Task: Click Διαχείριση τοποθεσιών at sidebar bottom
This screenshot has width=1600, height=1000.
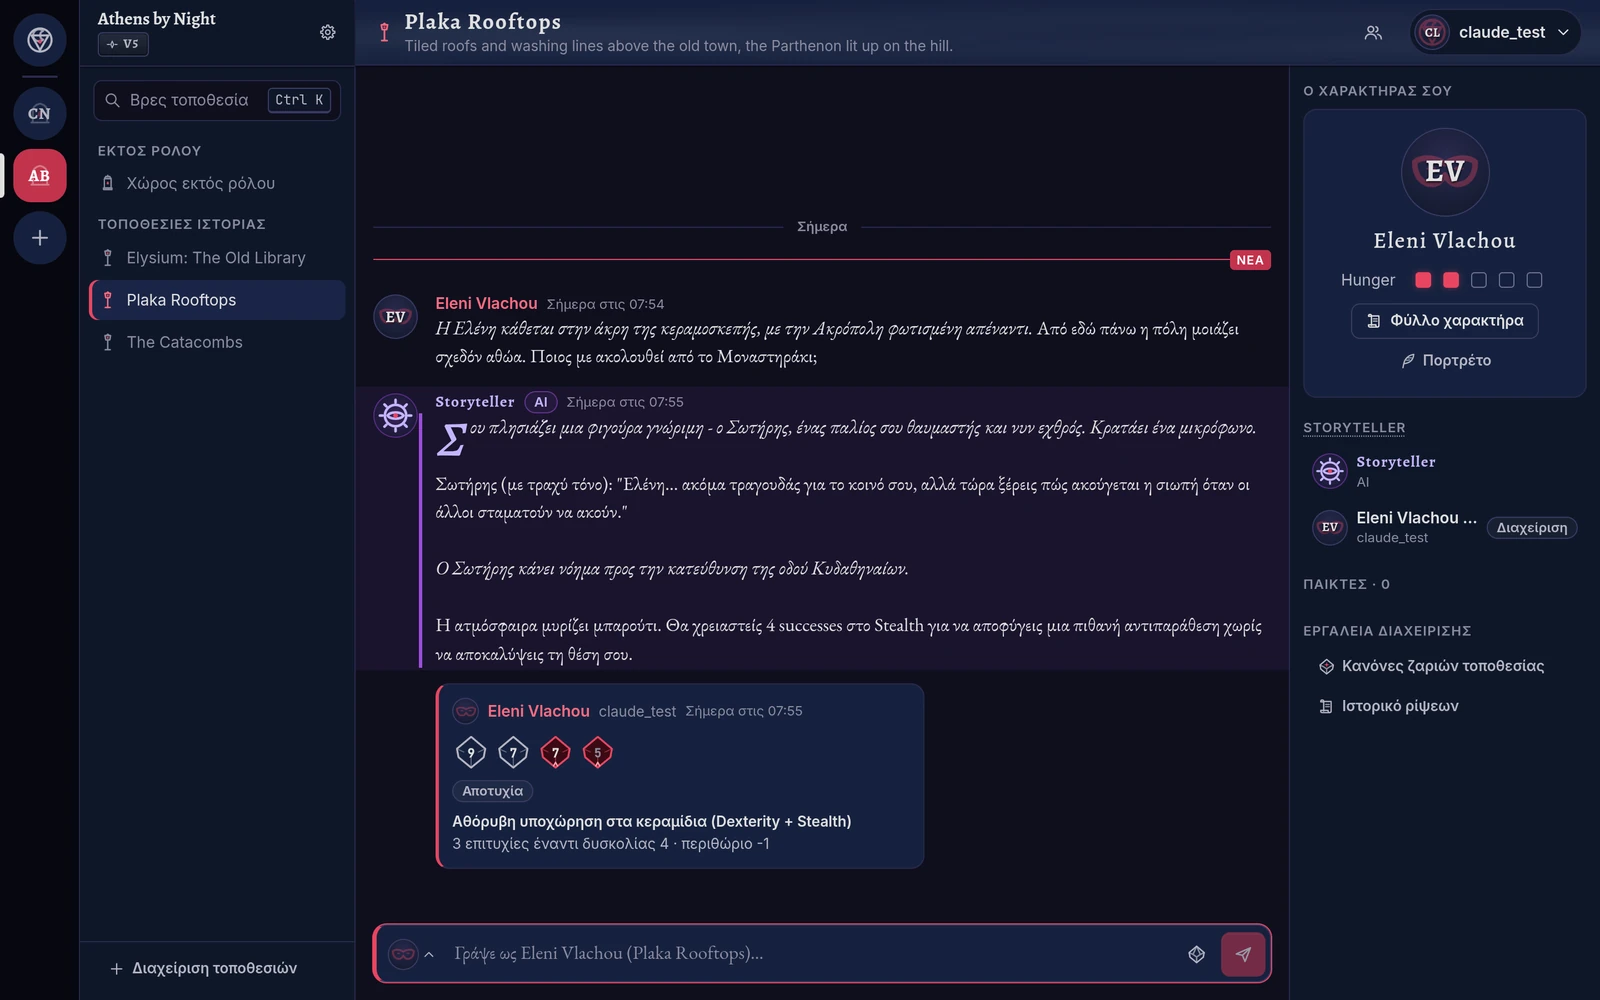Action: [x=204, y=968]
